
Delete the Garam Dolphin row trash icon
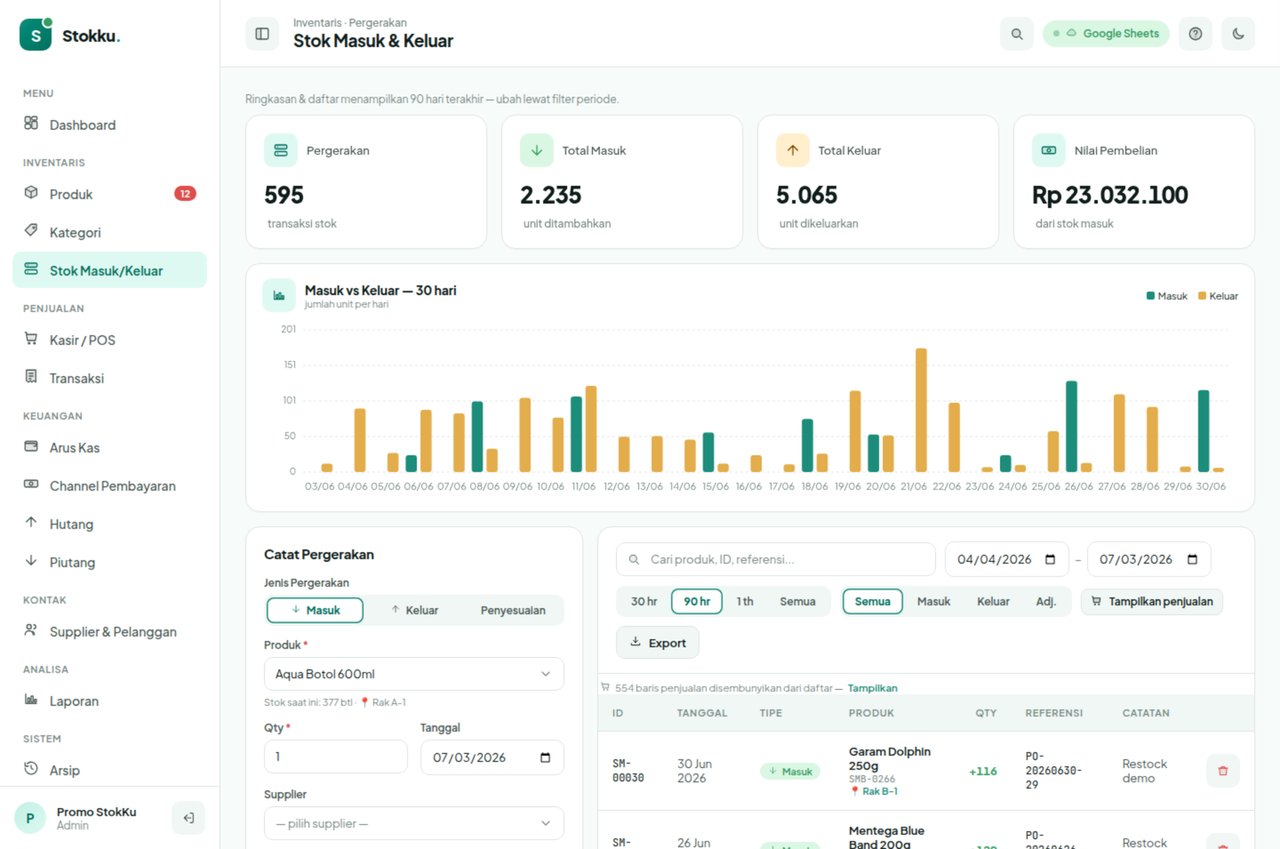click(1223, 771)
